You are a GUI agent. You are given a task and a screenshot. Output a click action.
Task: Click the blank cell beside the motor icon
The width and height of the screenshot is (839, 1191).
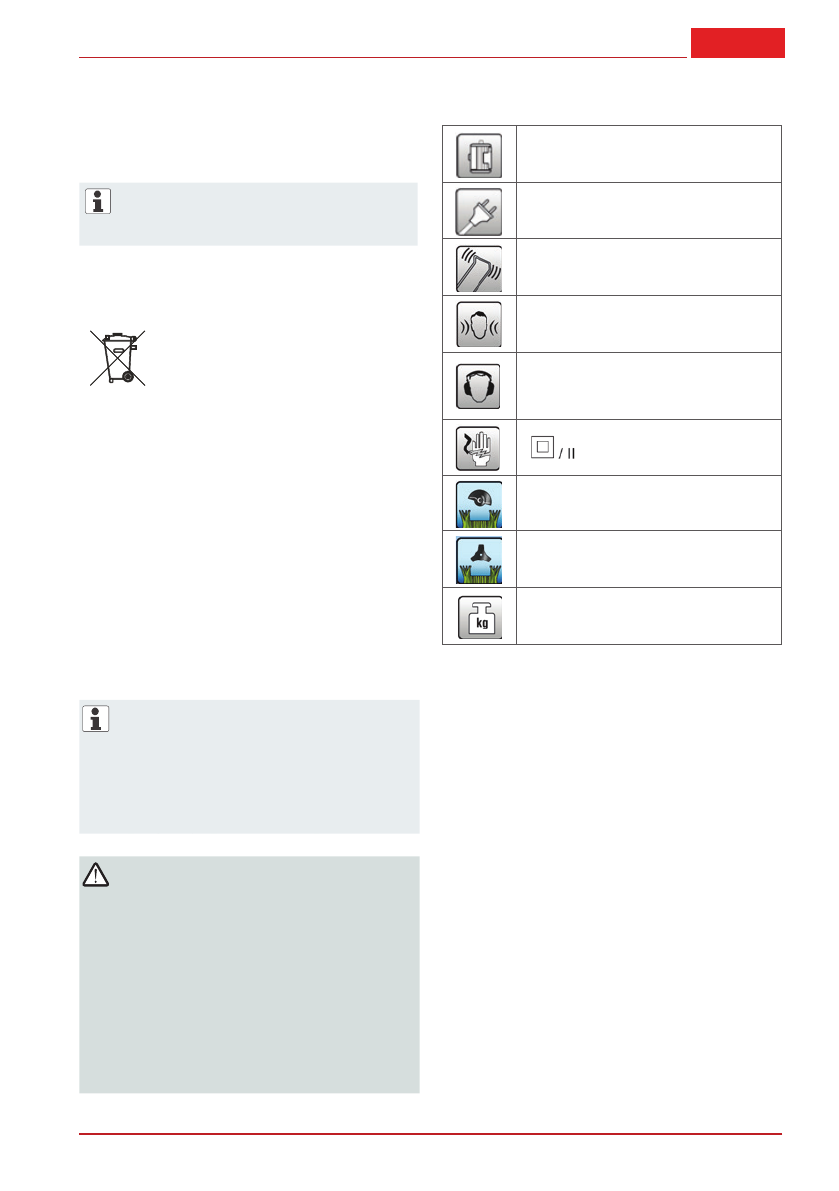648,154
